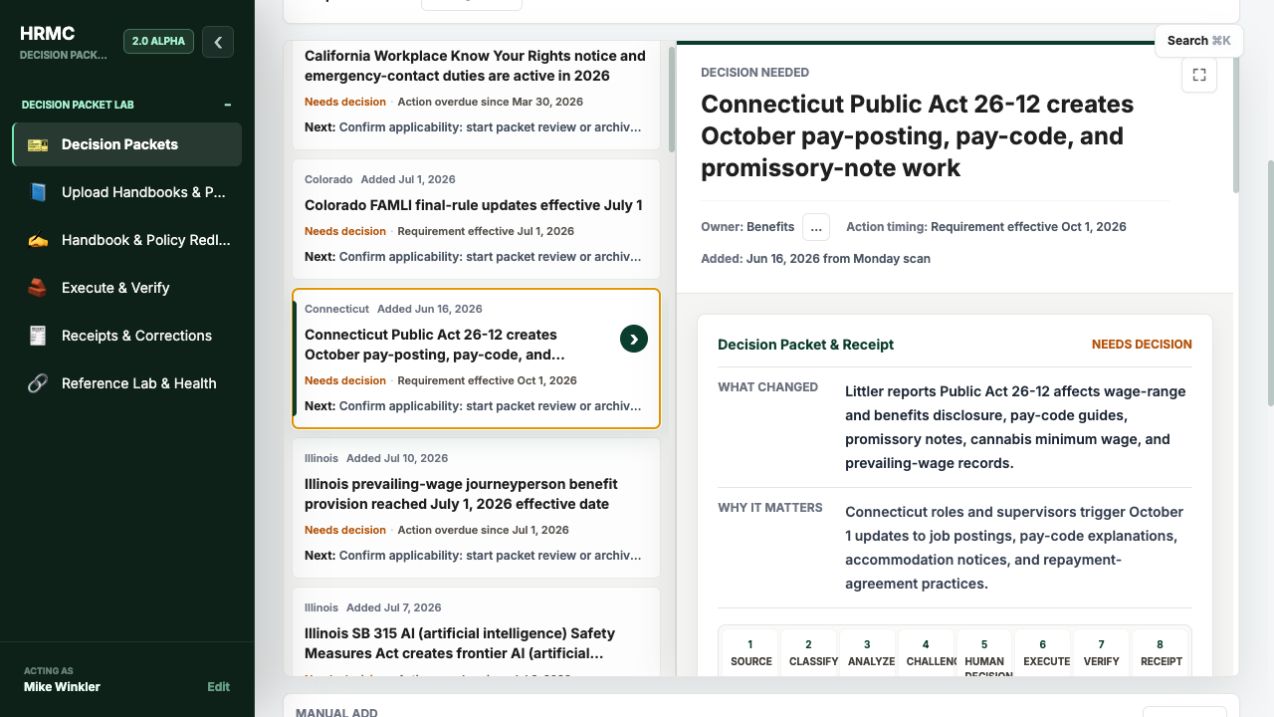Click the Execute & Verify icon
This screenshot has height=717, width=1274.
[38, 288]
